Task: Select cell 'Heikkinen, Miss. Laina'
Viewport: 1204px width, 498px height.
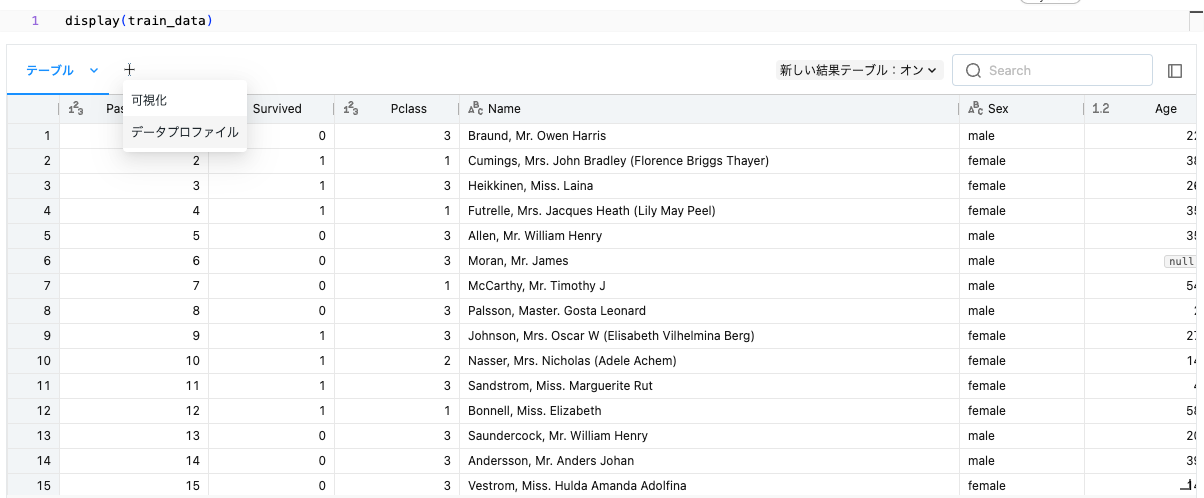Action: point(709,186)
